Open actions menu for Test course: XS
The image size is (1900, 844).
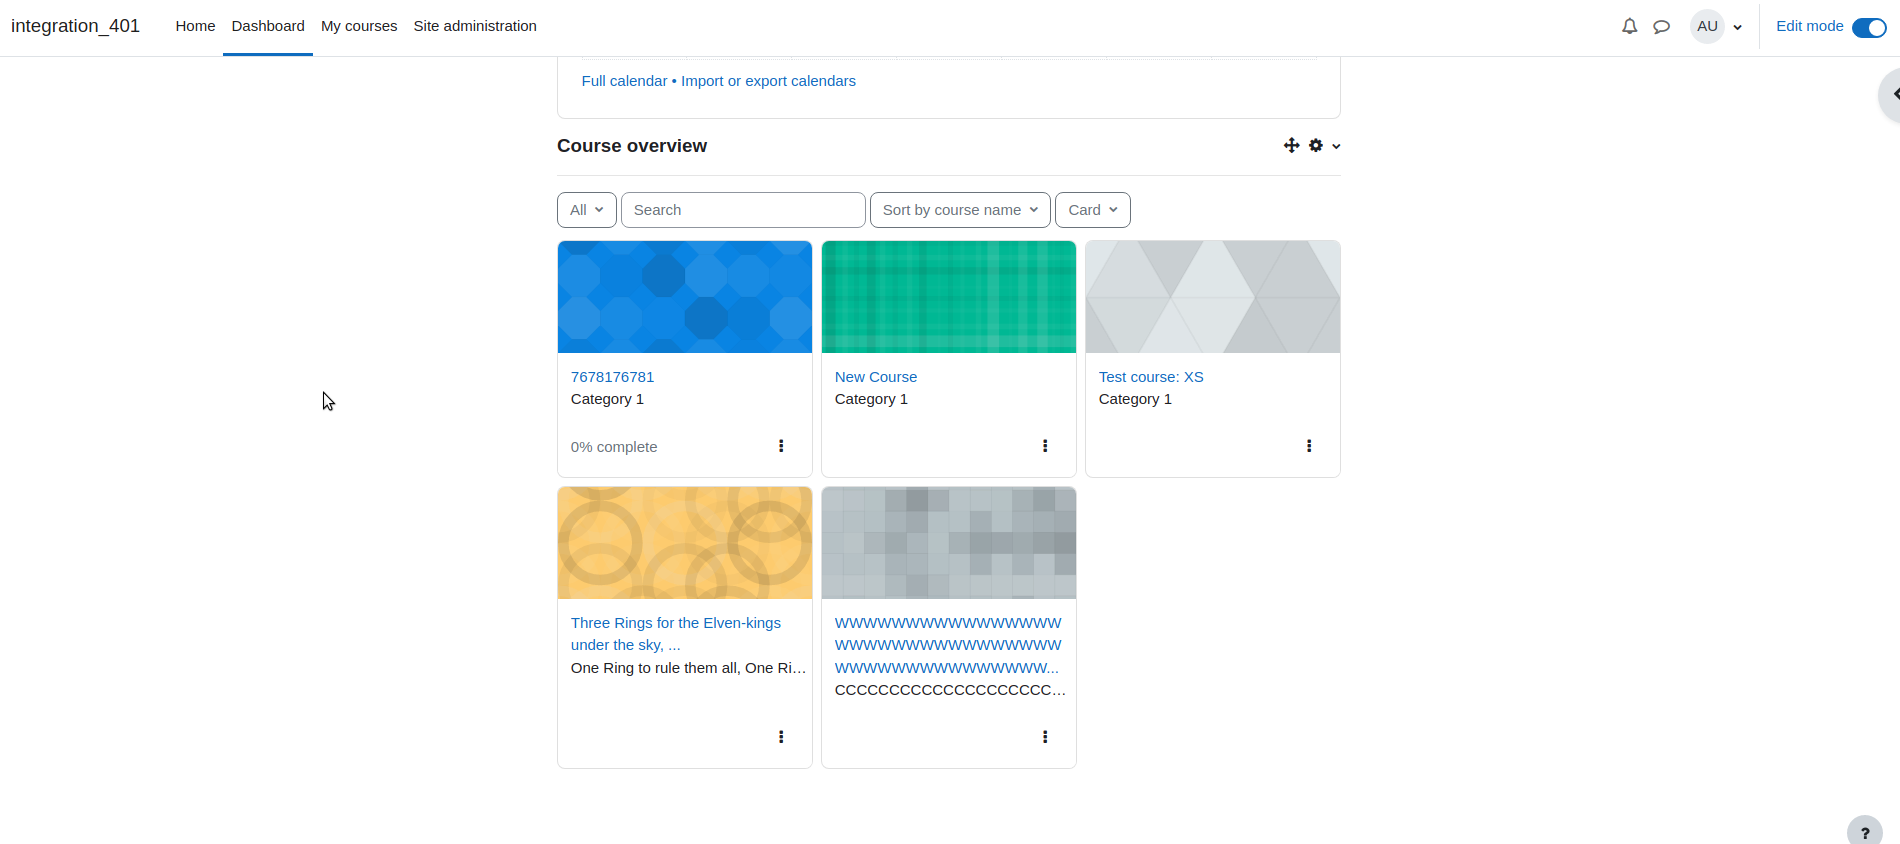tap(1309, 446)
